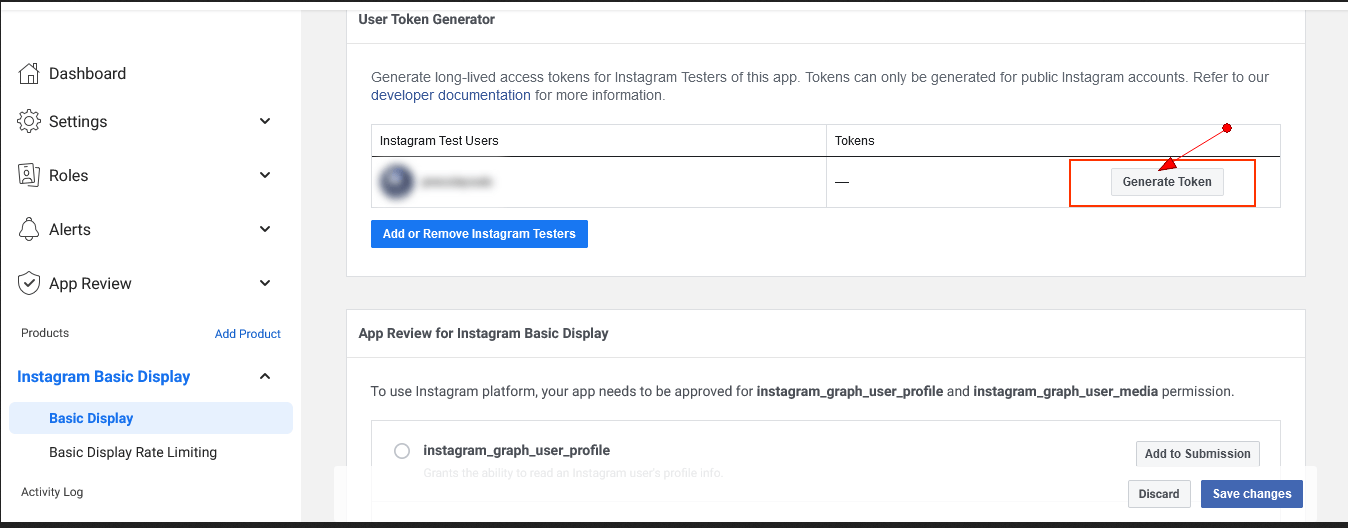The image size is (1348, 528).
Task: Collapse the Instagram Basic Display section
Action: click(265, 377)
